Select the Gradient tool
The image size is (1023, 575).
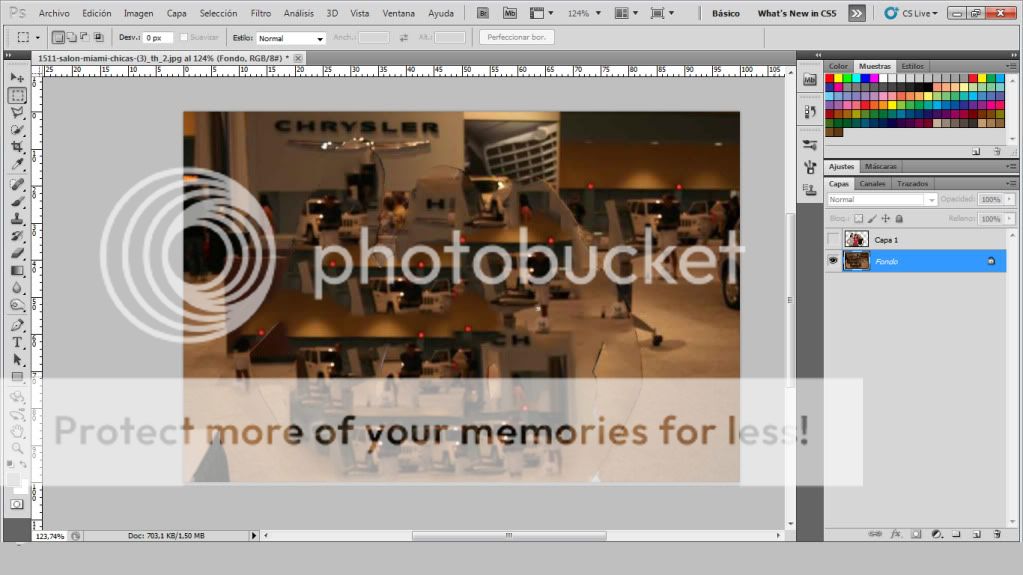tap(17, 270)
